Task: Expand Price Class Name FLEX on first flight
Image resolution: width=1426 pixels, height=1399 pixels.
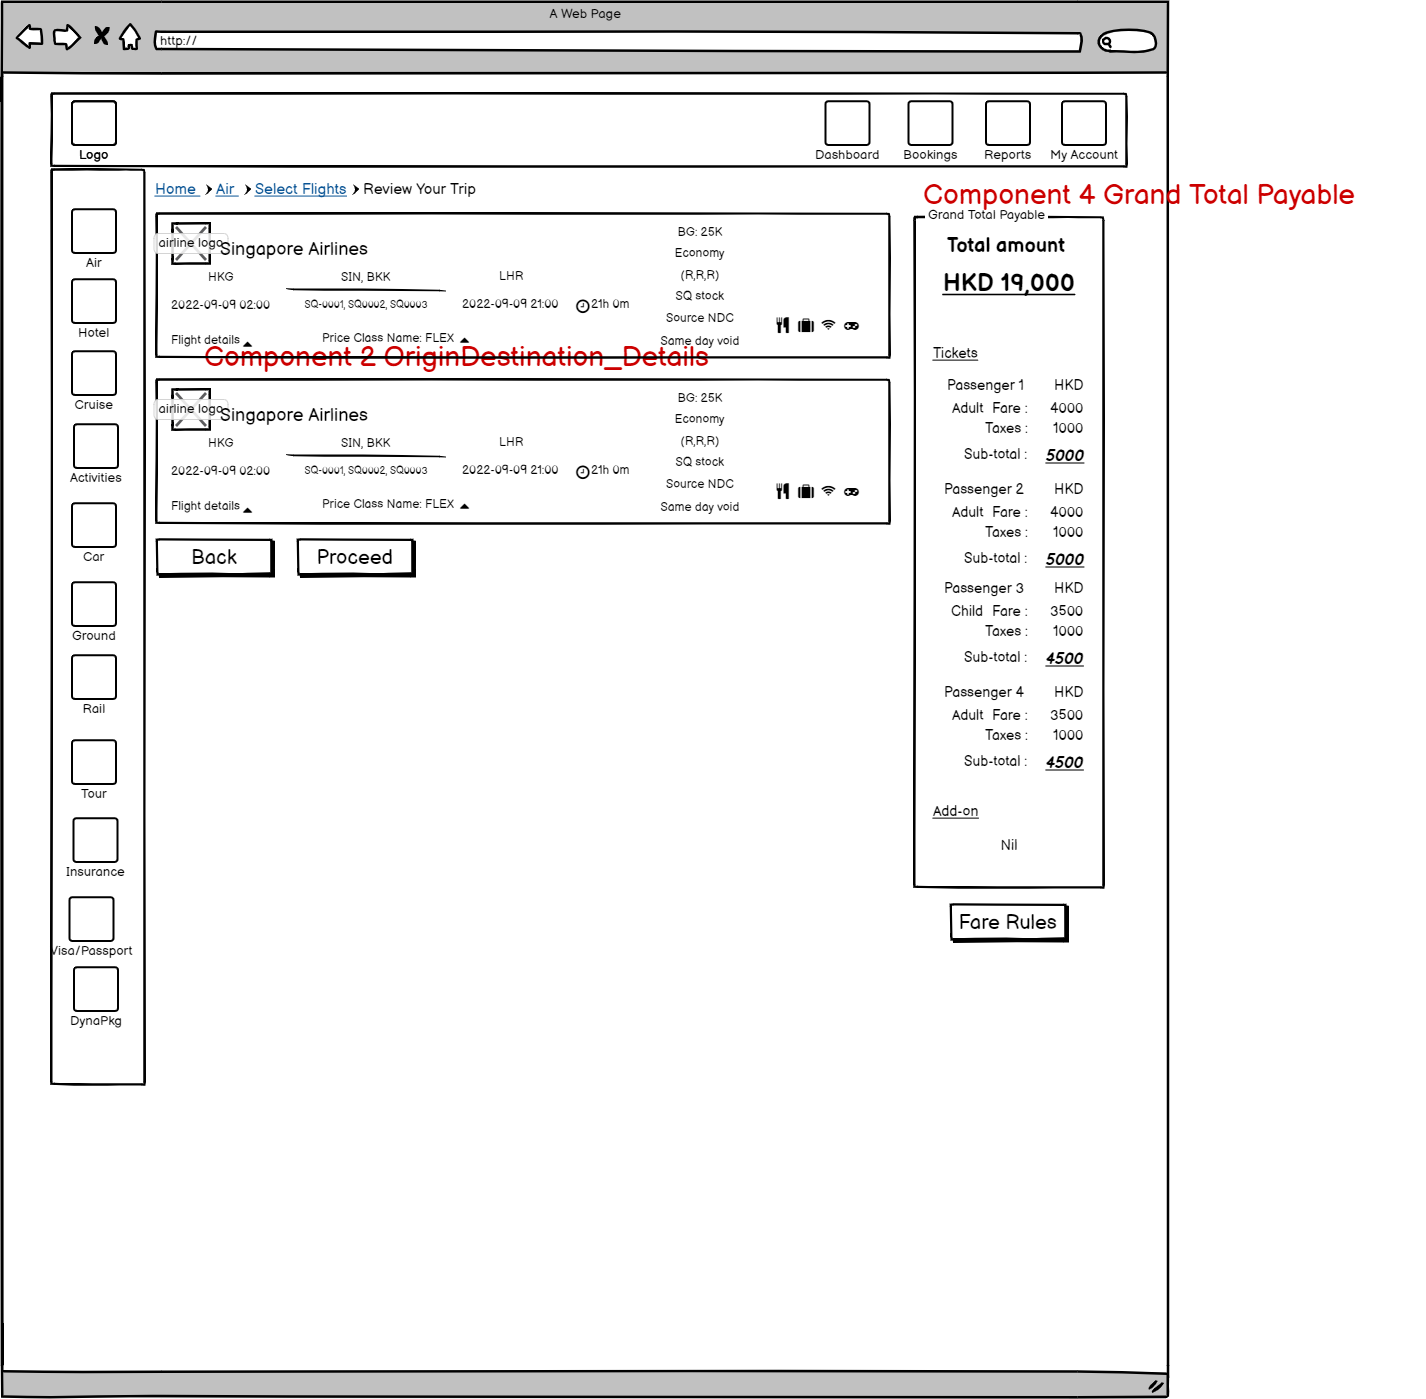Action: coord(395,338)
